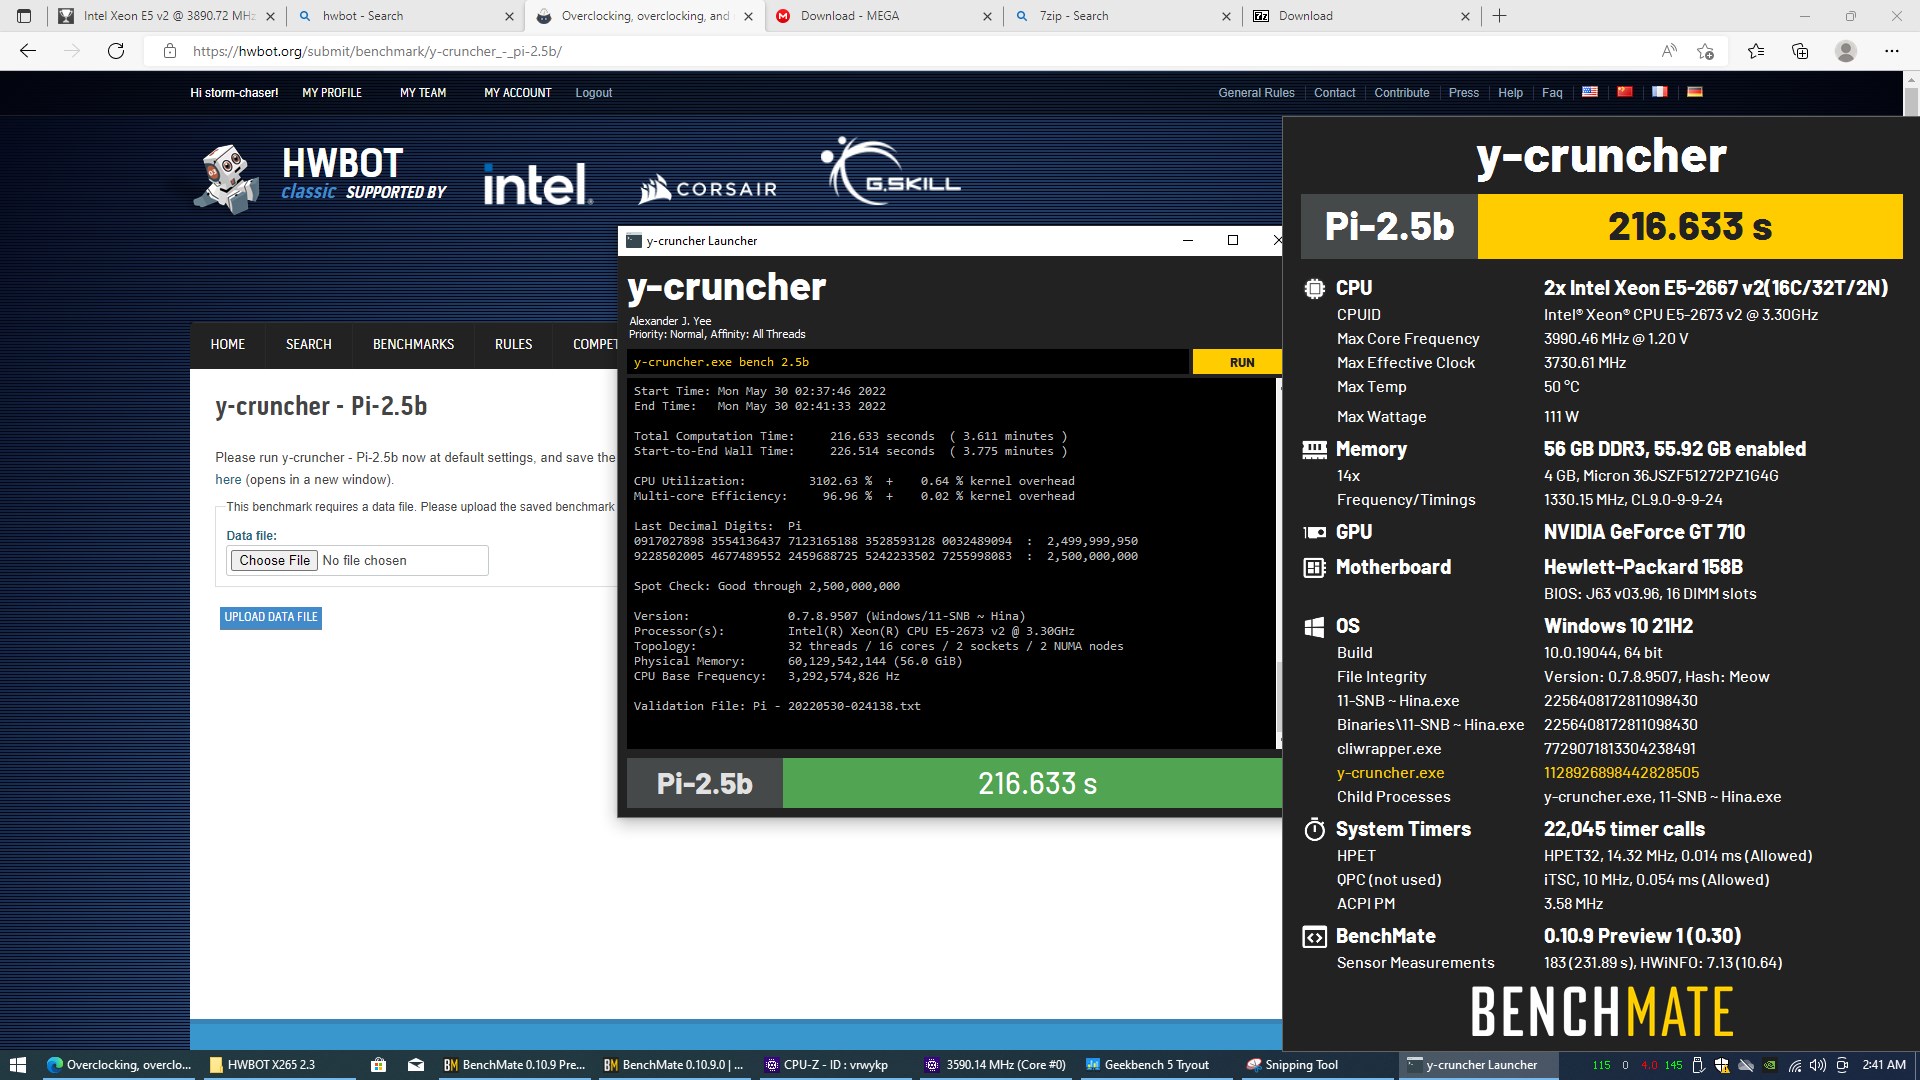This screenshot has height=1080, width=1920.
Task: Click the OneDrive tray icon
Action: tap(1746, 1065)
